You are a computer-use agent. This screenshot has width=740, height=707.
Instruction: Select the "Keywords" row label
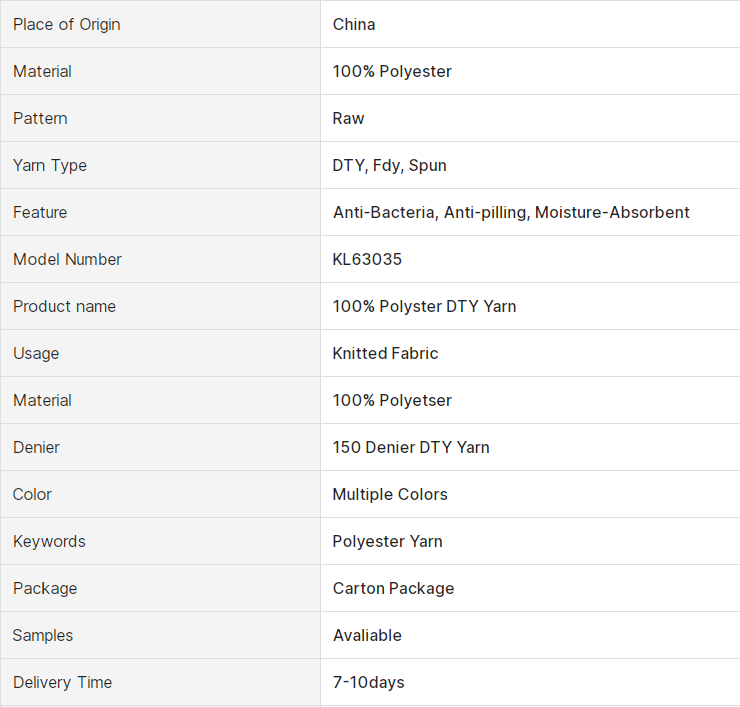(x=49, y=541)
